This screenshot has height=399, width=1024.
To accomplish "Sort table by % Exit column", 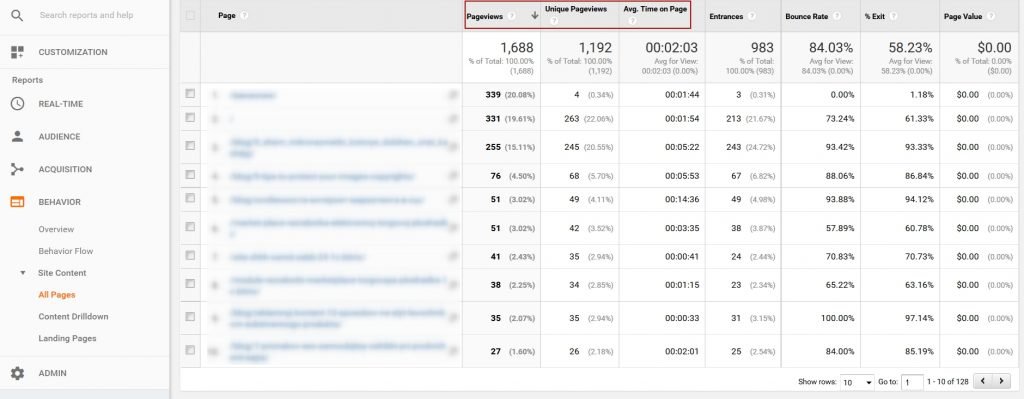I will click(x=875, y=16).
